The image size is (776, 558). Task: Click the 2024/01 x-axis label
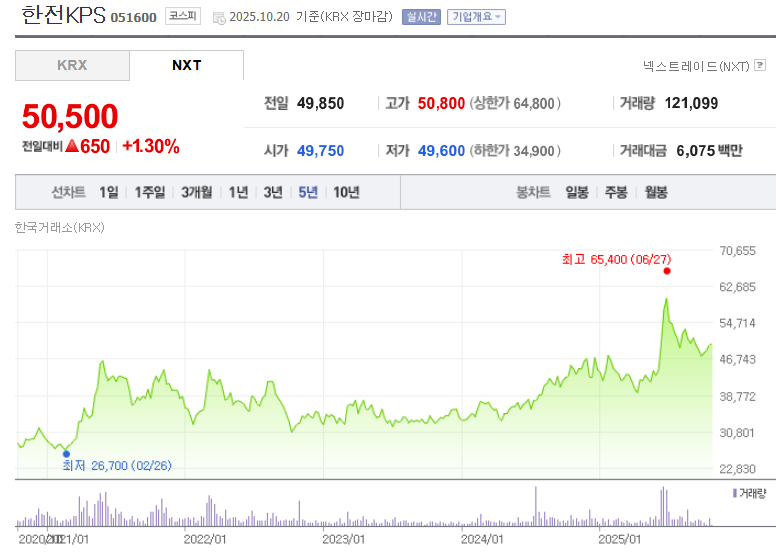[482, 539]
